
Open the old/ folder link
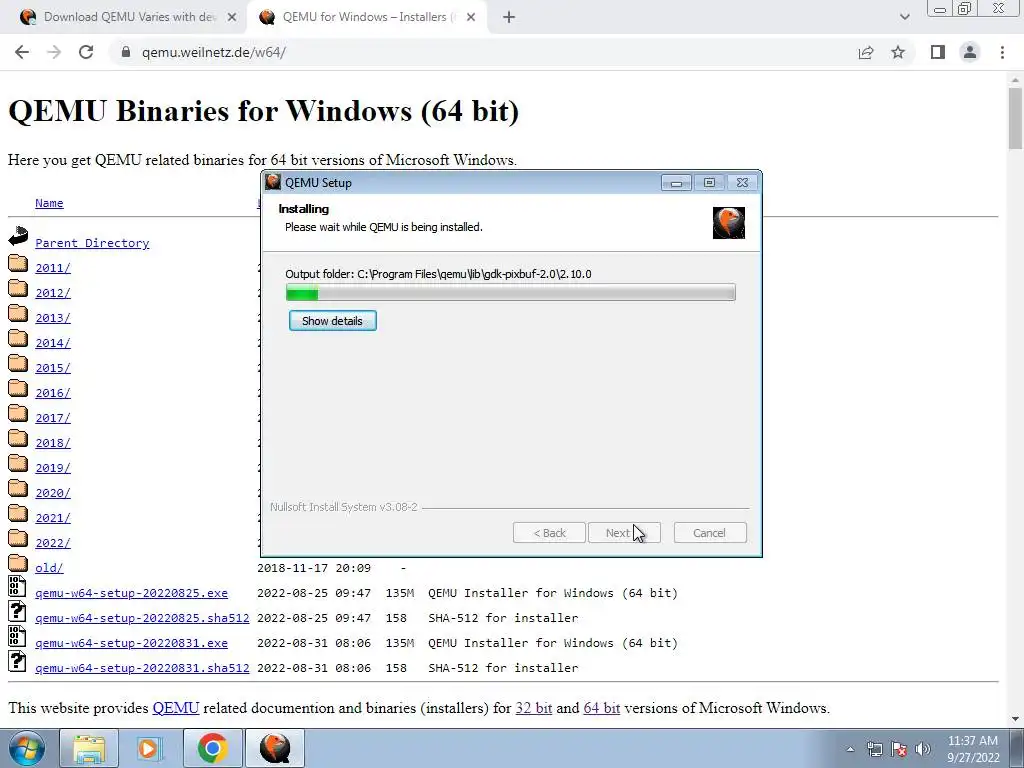(x=49, y=568)
